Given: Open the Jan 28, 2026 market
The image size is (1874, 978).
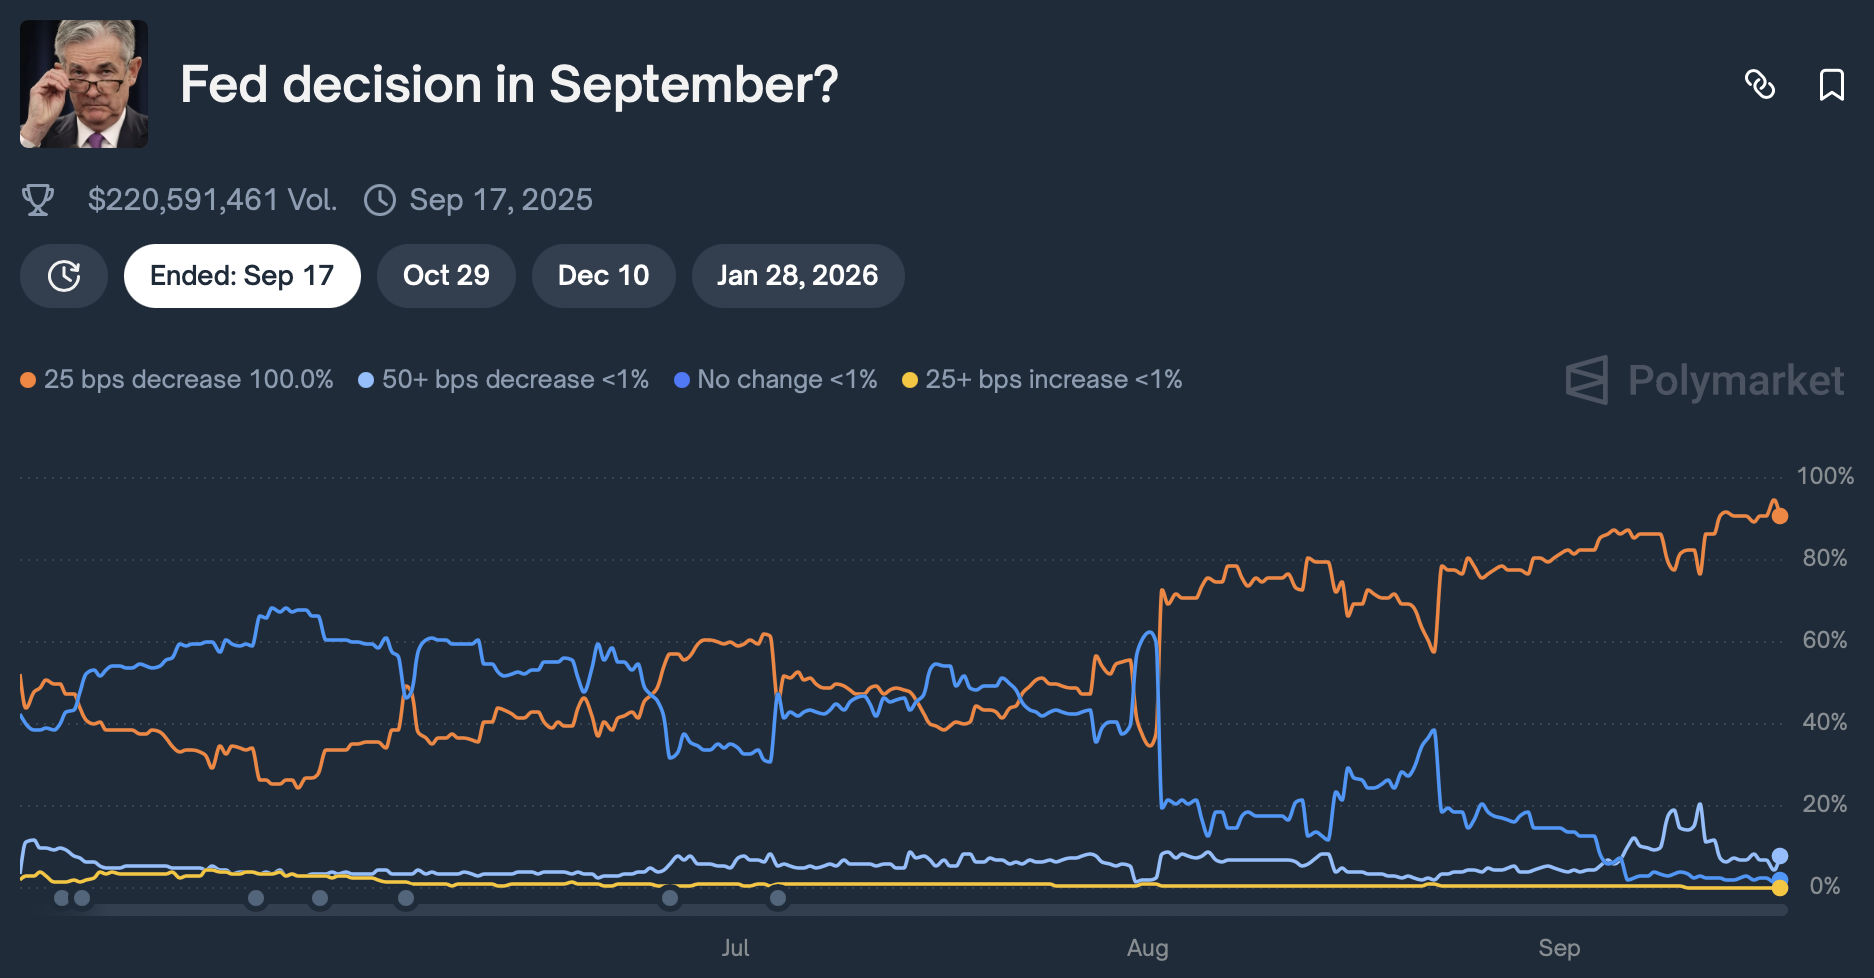Looking at the screenshot, I should click(x=797, y=275).
